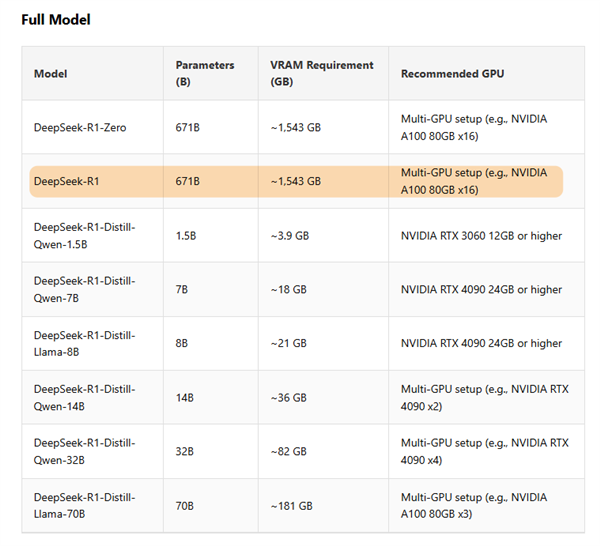The image size is (600, 546).
Task: Click the DeepSeek-R1-Zero model cell
Action: (80, 127)
